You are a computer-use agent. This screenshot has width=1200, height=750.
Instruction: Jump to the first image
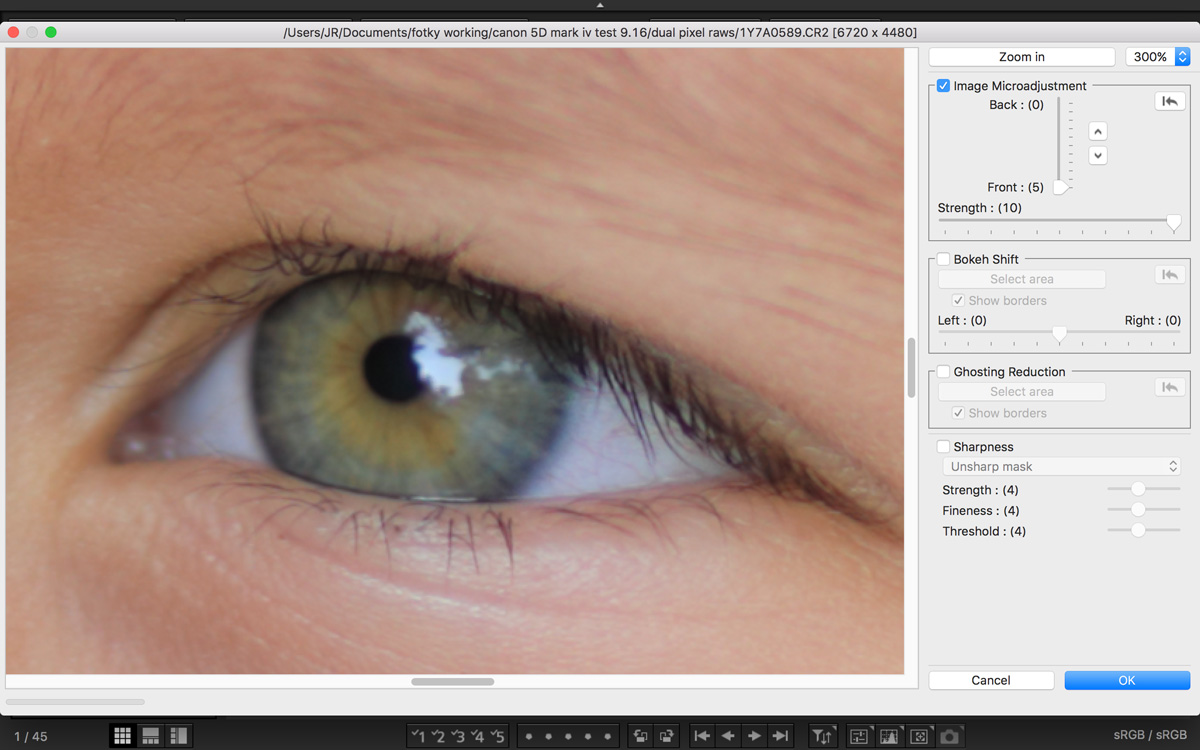702,736
